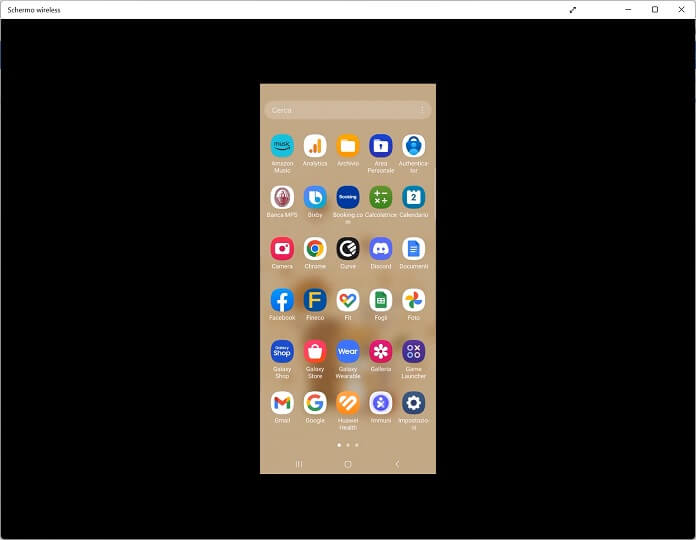The image size is (696, 540).
Task: Open the Fogli spreadsheet app
Action: 381,300
